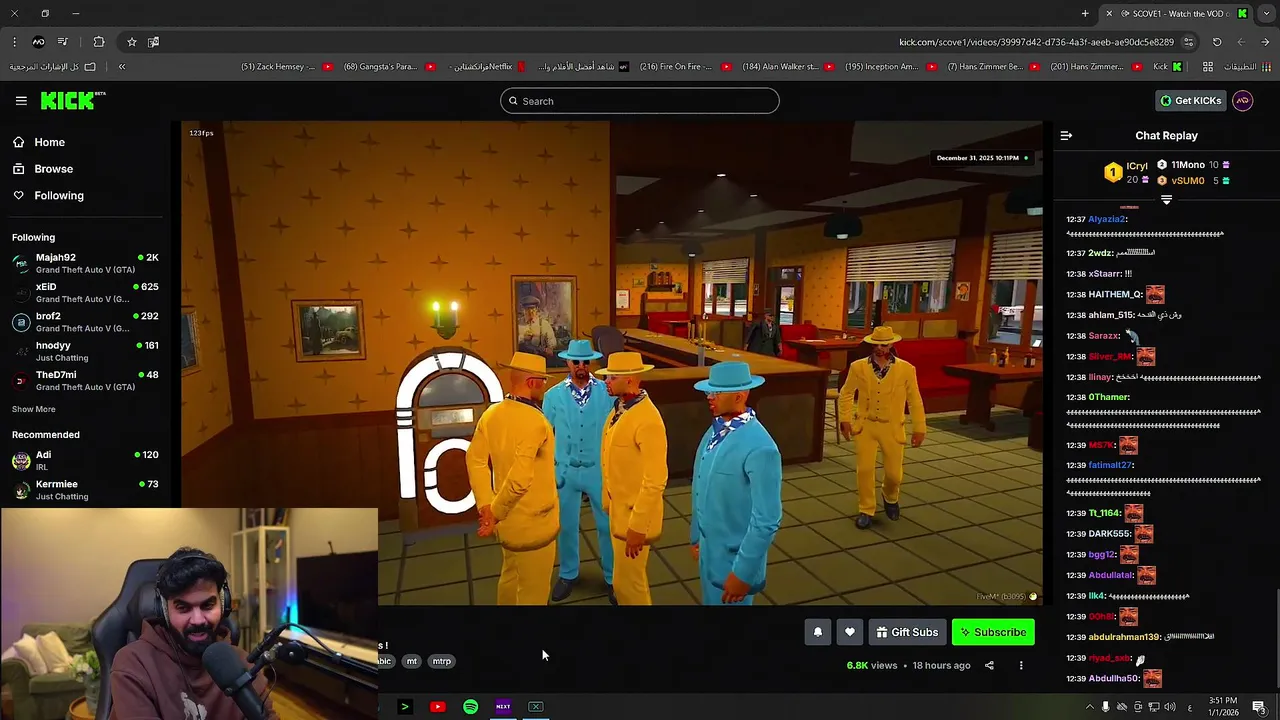The height and width of the screenshot is (720, 1280).
Task: Click username DARK555 in chat
Action: click(x=1109, y=534)
